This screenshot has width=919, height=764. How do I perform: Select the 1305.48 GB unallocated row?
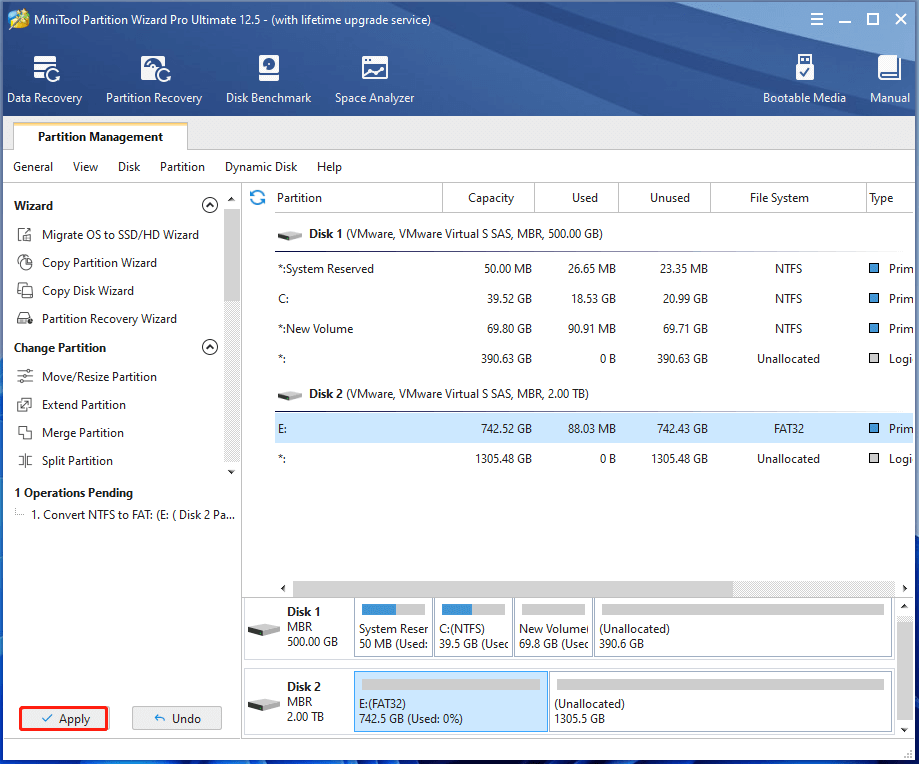pyautogui.click(x=594, y=459)
